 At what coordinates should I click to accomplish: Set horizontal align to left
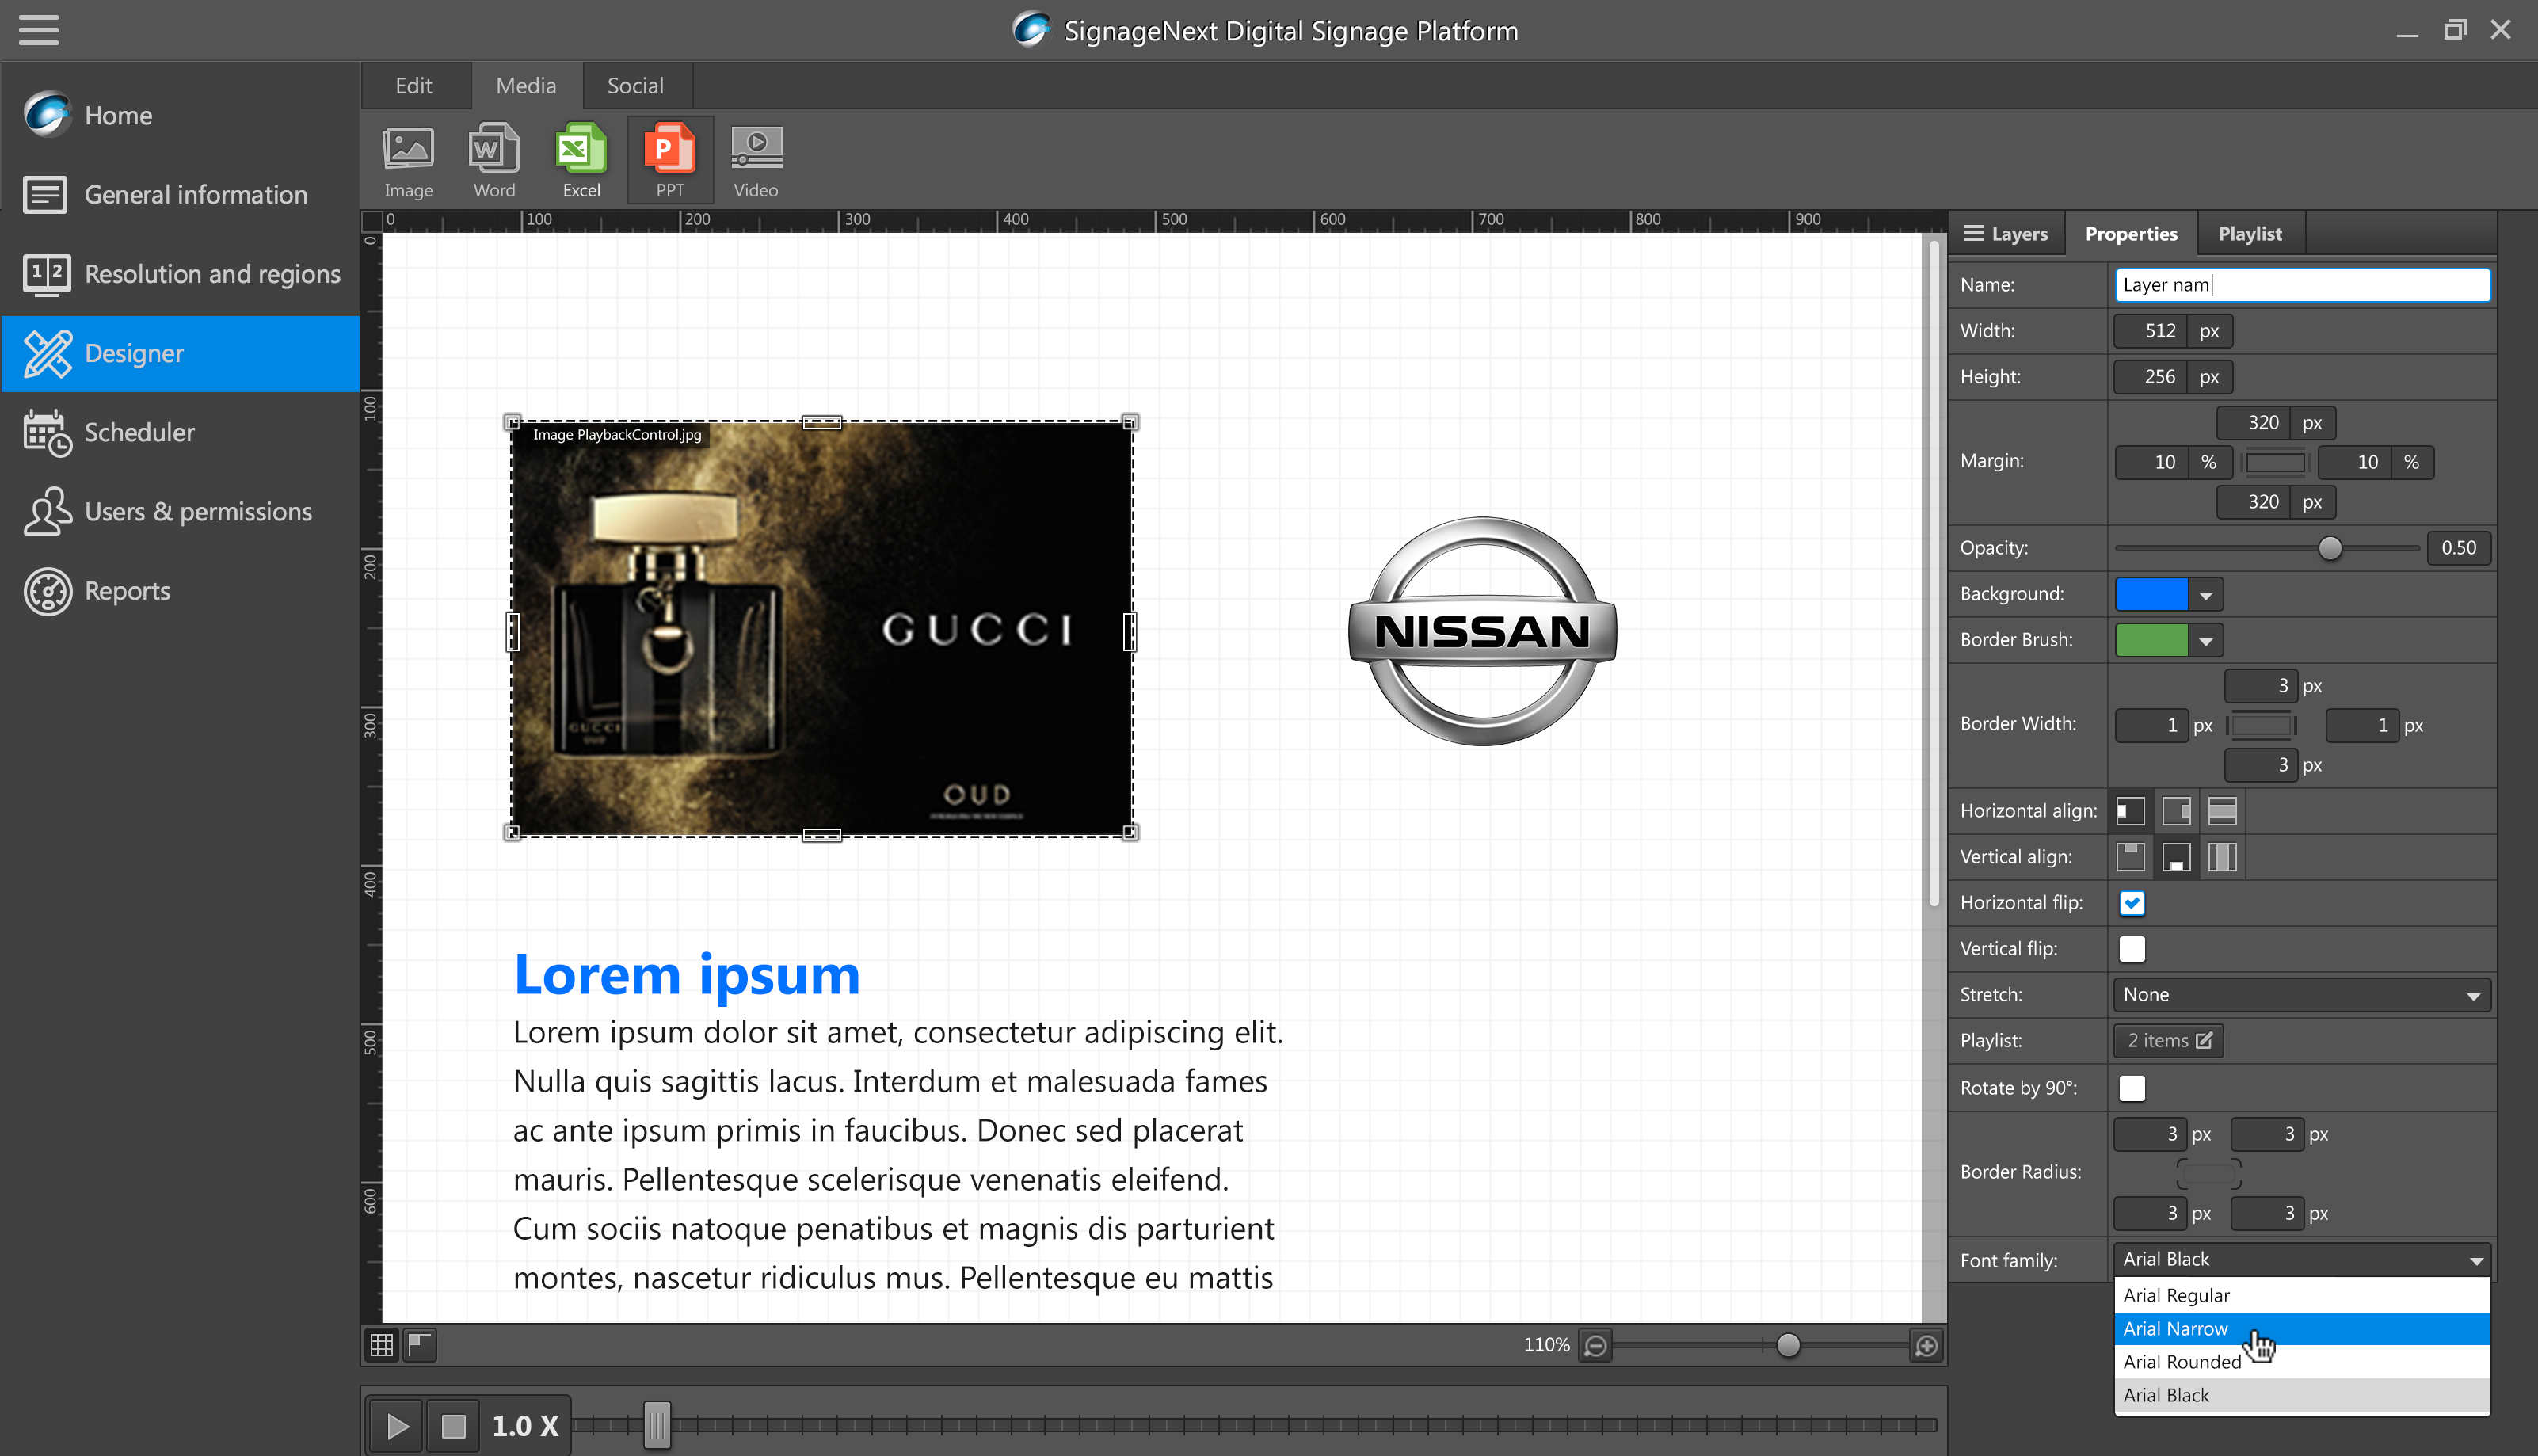2130,811
